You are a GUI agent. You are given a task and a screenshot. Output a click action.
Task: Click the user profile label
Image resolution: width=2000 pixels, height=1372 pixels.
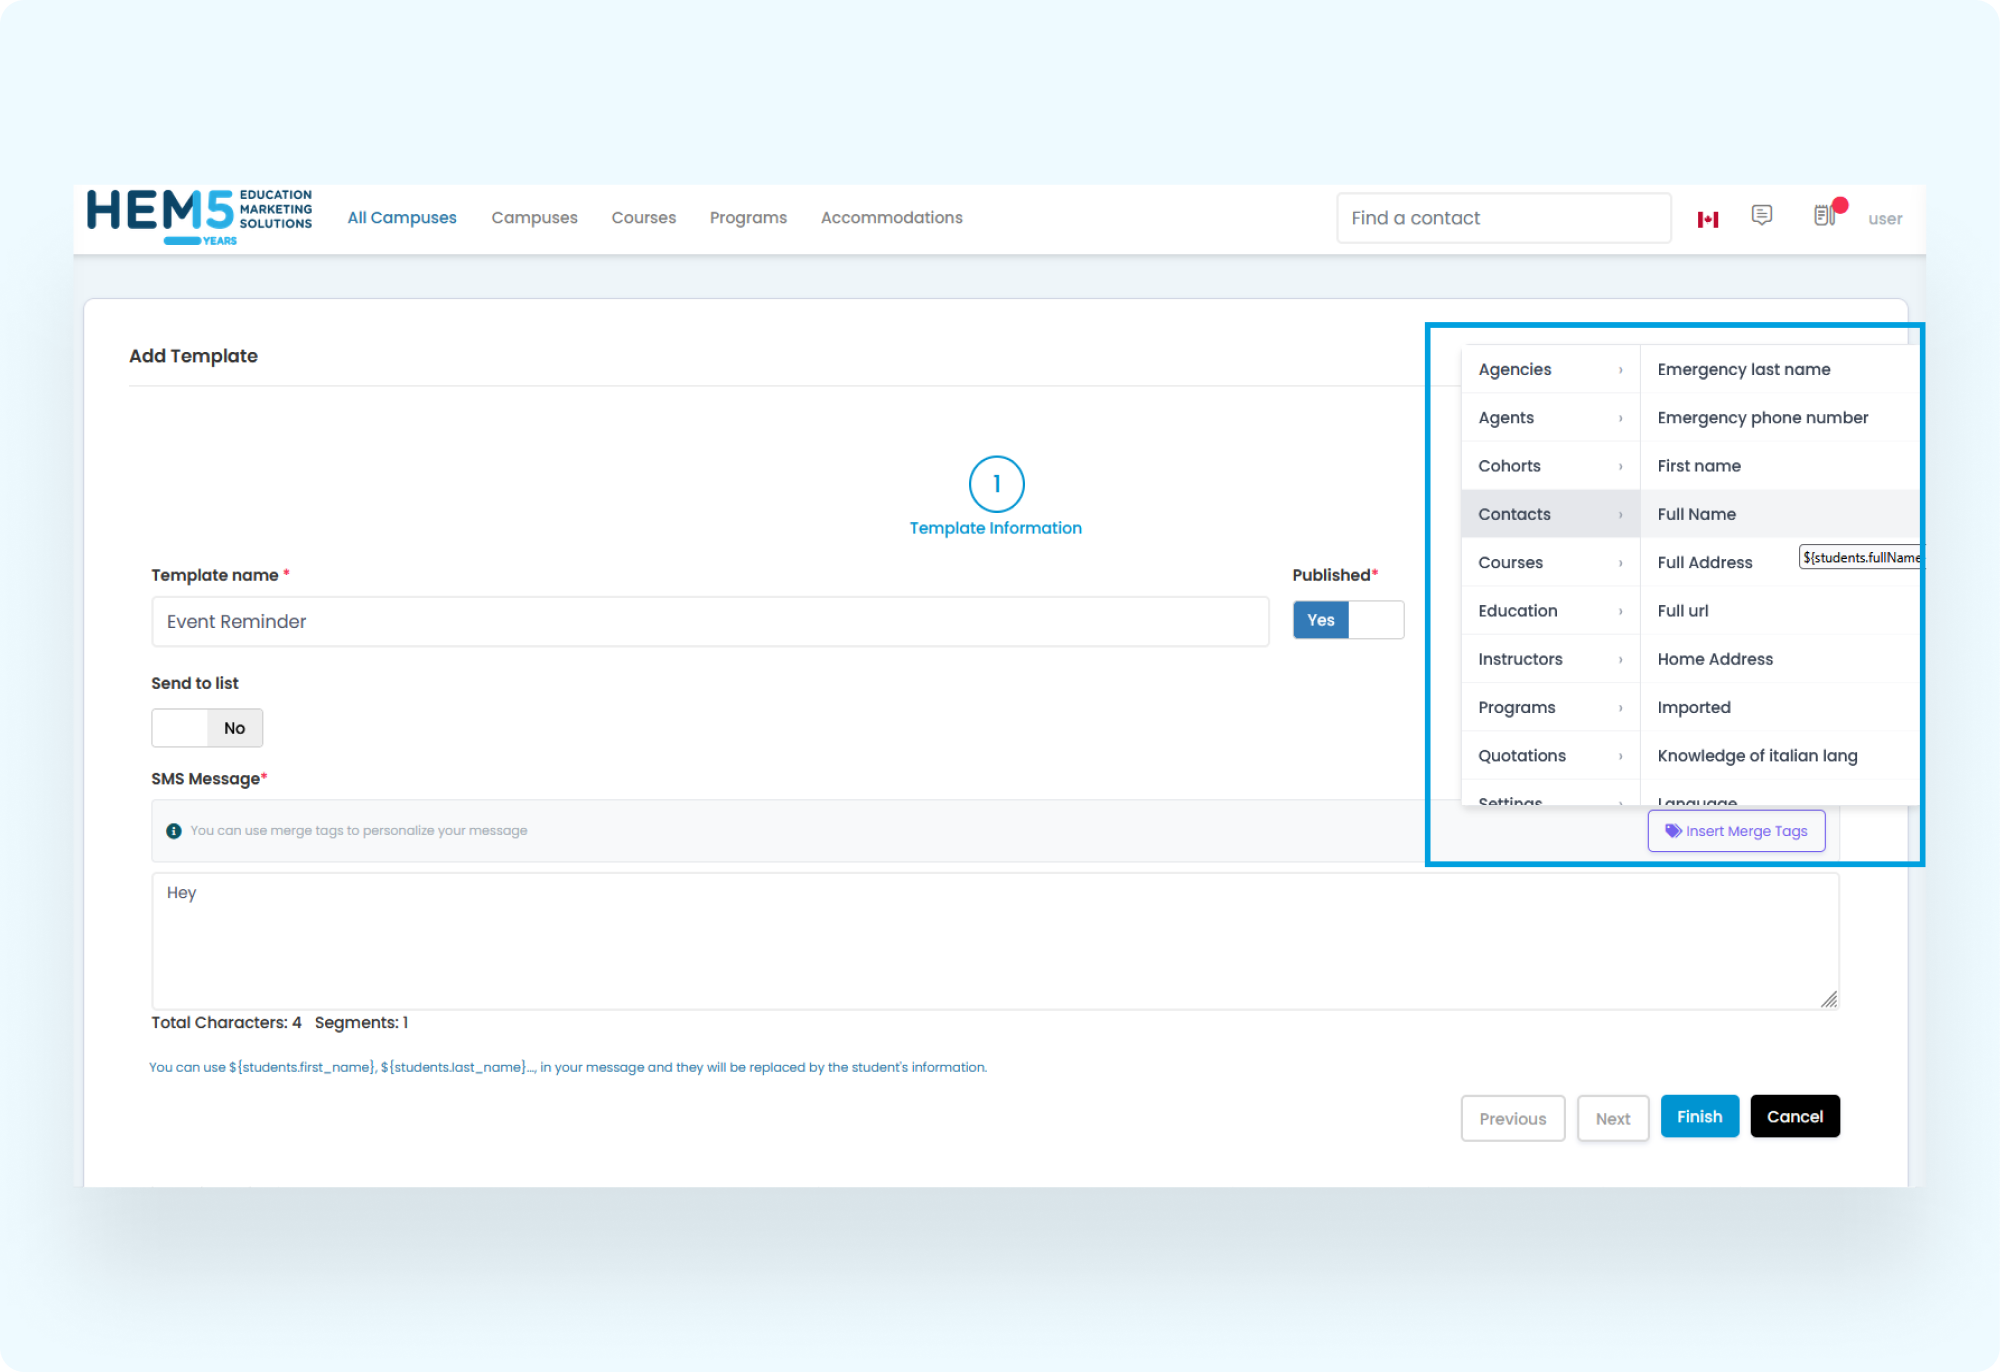1884,219
